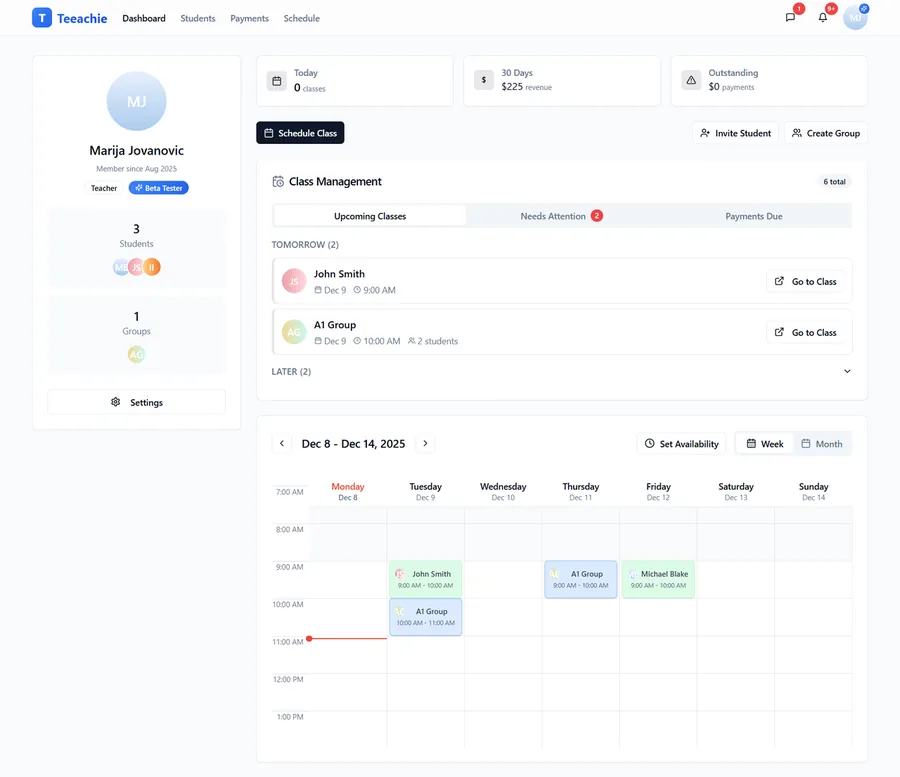Advance to next week using the right chevron
900x777 pixels.
click(424, 443)
